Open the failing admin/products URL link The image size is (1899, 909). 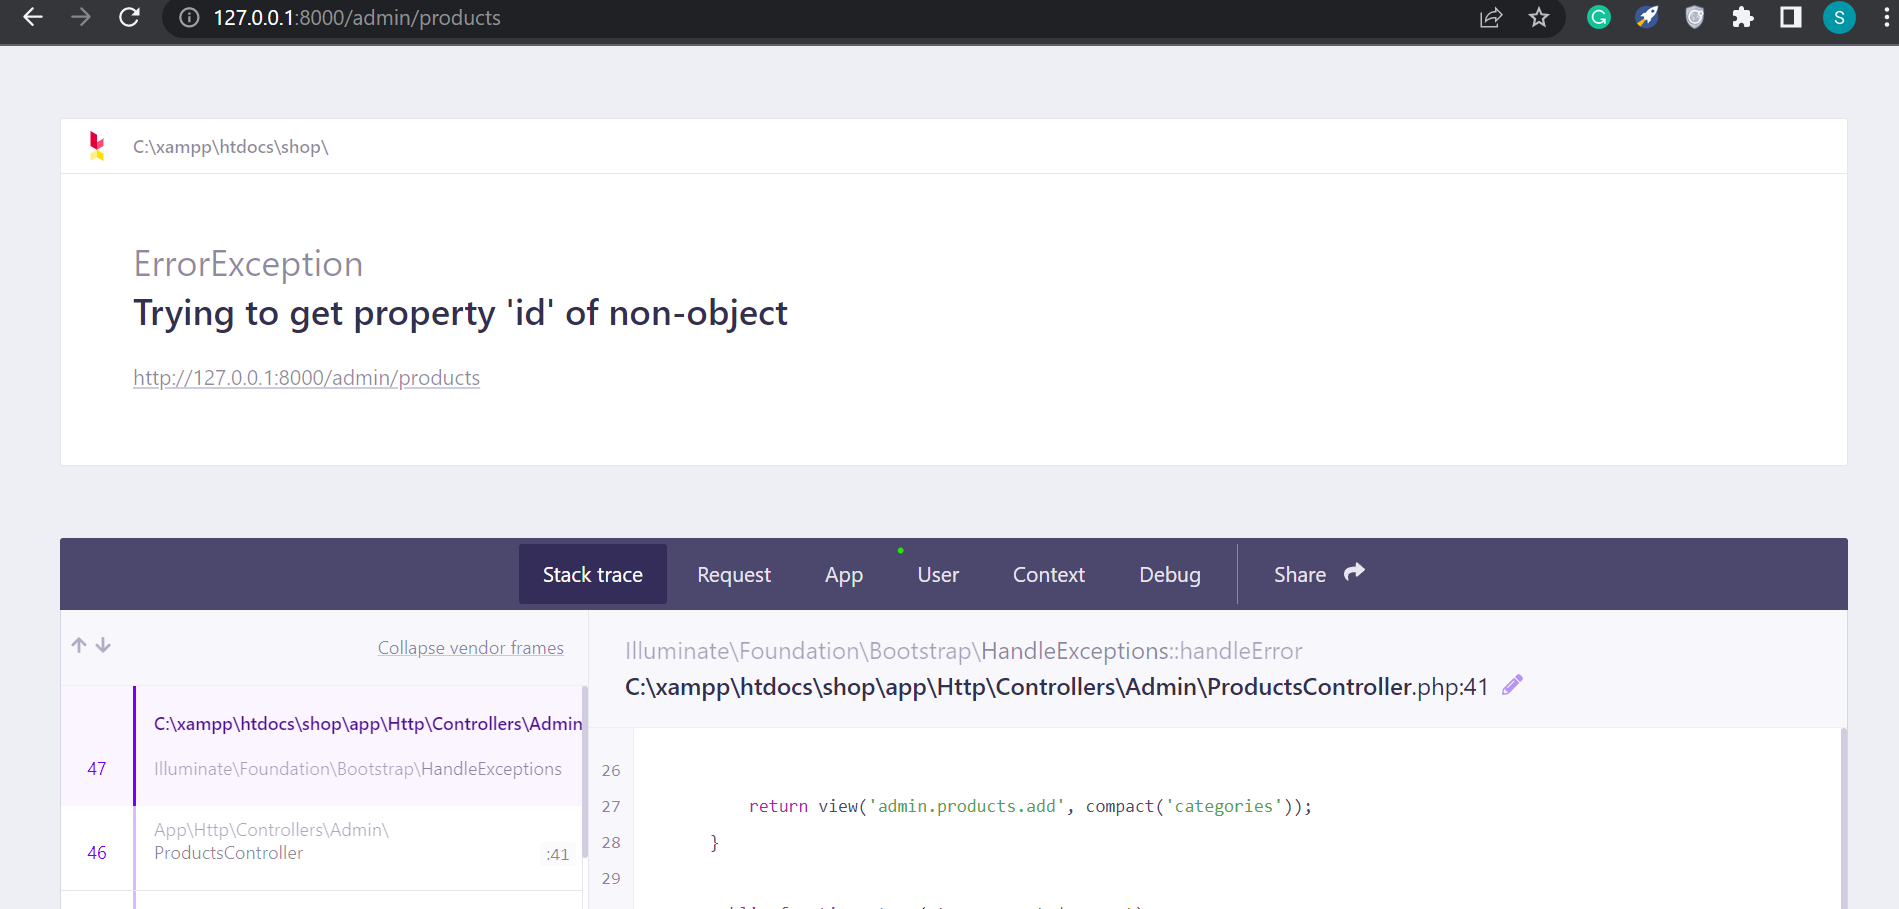[306, 377]
